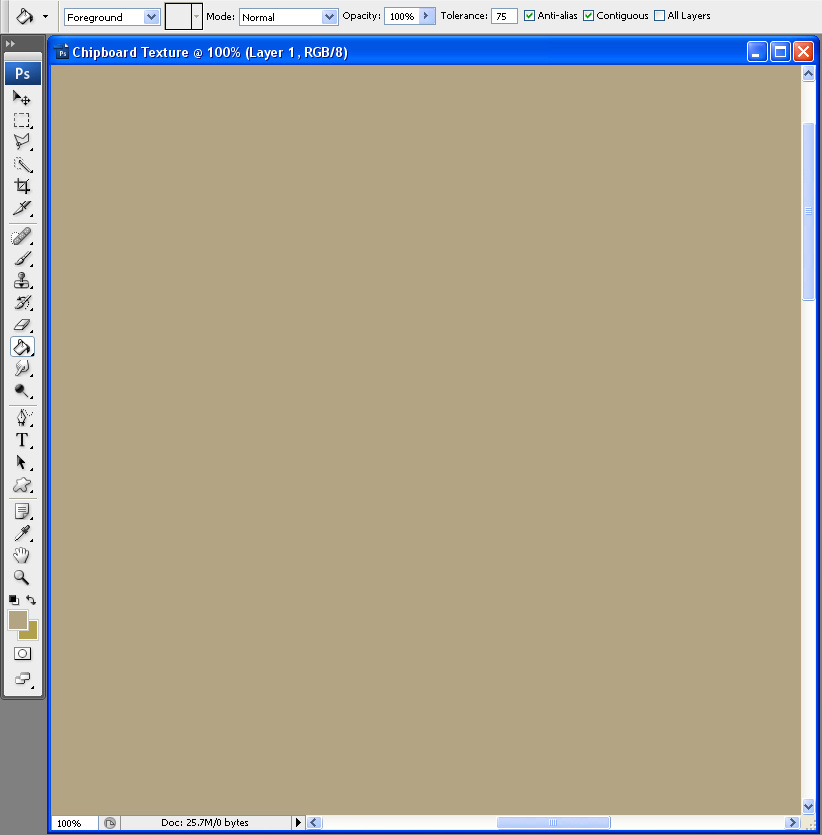Select the Crop tool

22,188
